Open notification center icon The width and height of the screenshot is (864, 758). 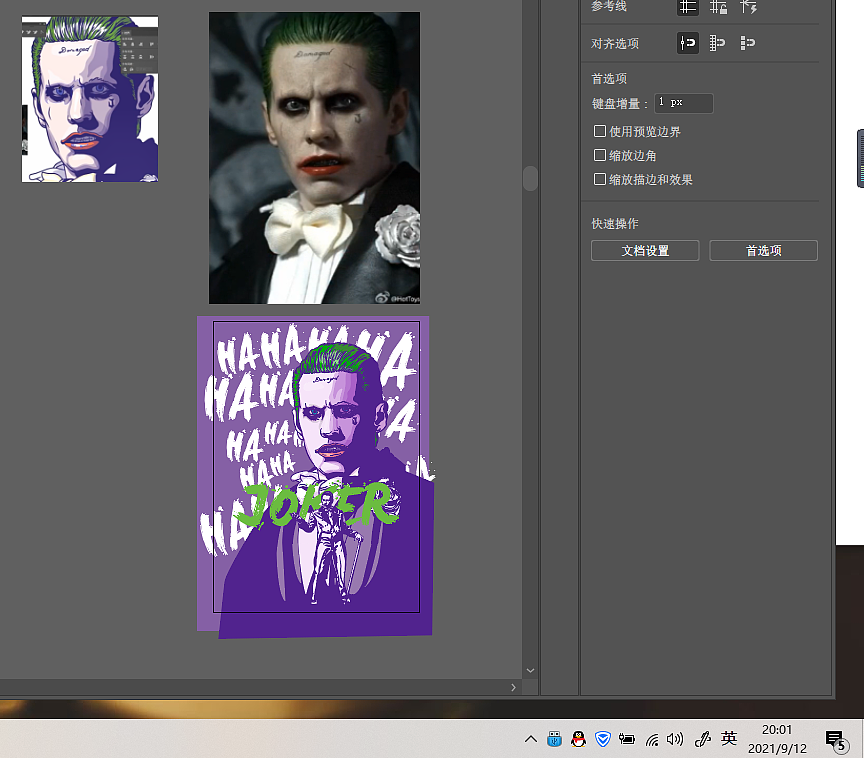coord(835,740)
